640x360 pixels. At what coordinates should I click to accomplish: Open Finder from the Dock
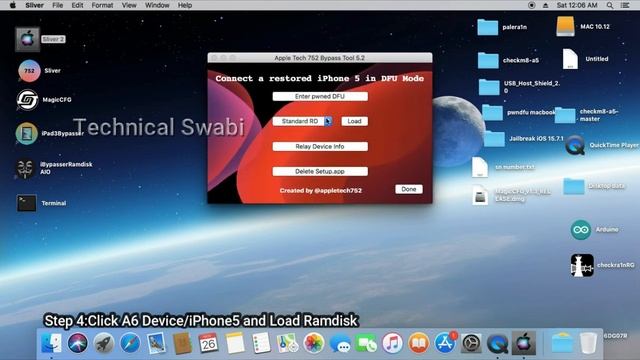click(51, 343)
